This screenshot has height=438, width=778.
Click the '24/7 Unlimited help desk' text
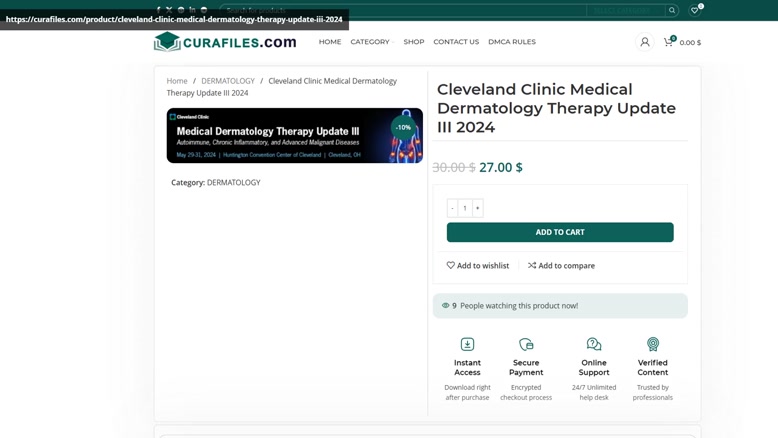pyautogui.click(x=594, y=392)
